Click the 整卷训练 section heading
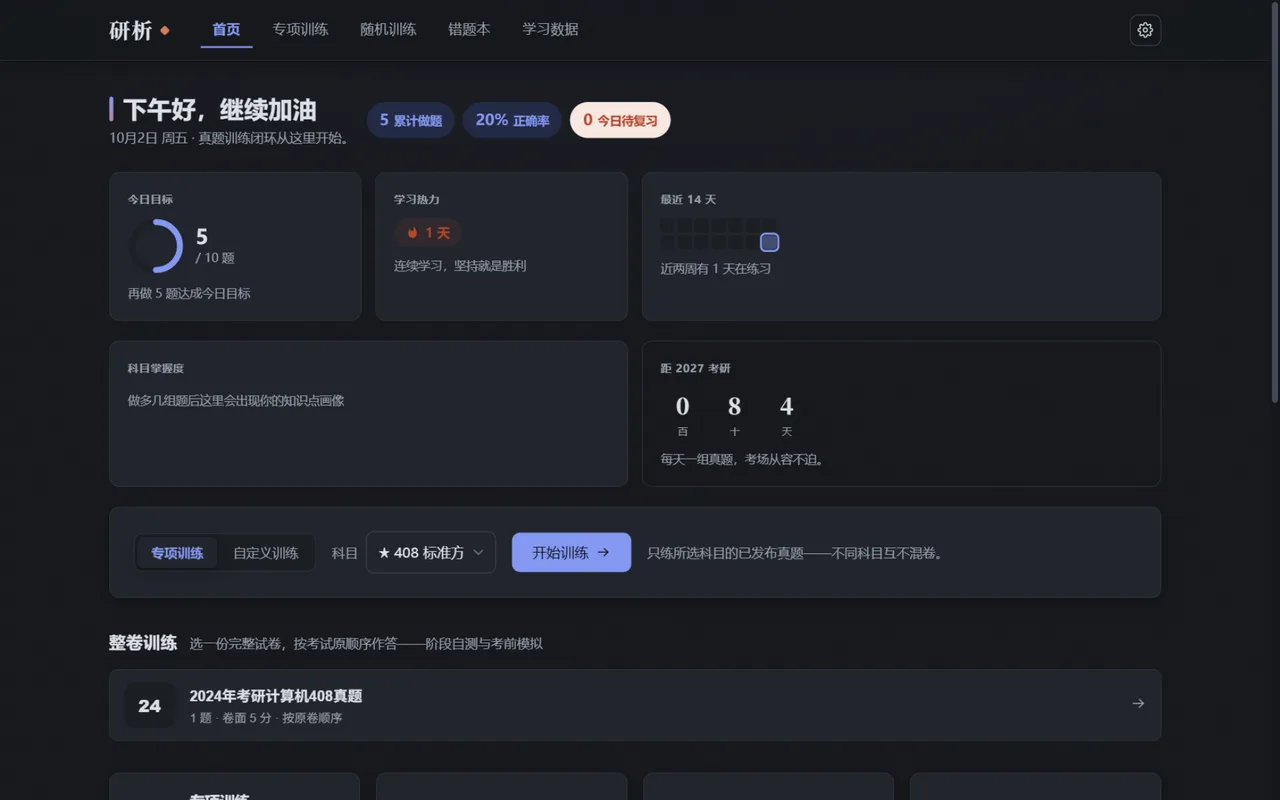This screenshot has height=800, width=1280. [x=143, y=643]
